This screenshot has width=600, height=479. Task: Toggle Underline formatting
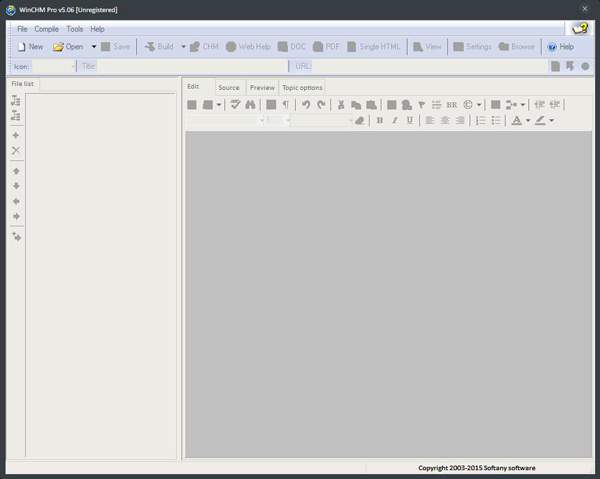pos(409,121)
